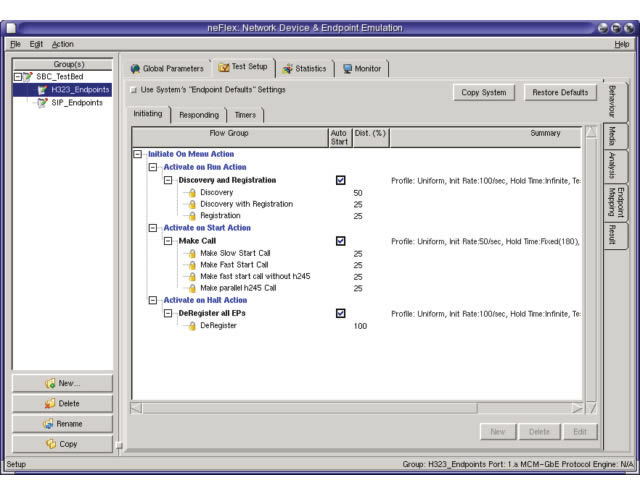This screenshot has width=640, height=496.
Task: Click the Flow Group column header
Action: (x=229, y=137)
